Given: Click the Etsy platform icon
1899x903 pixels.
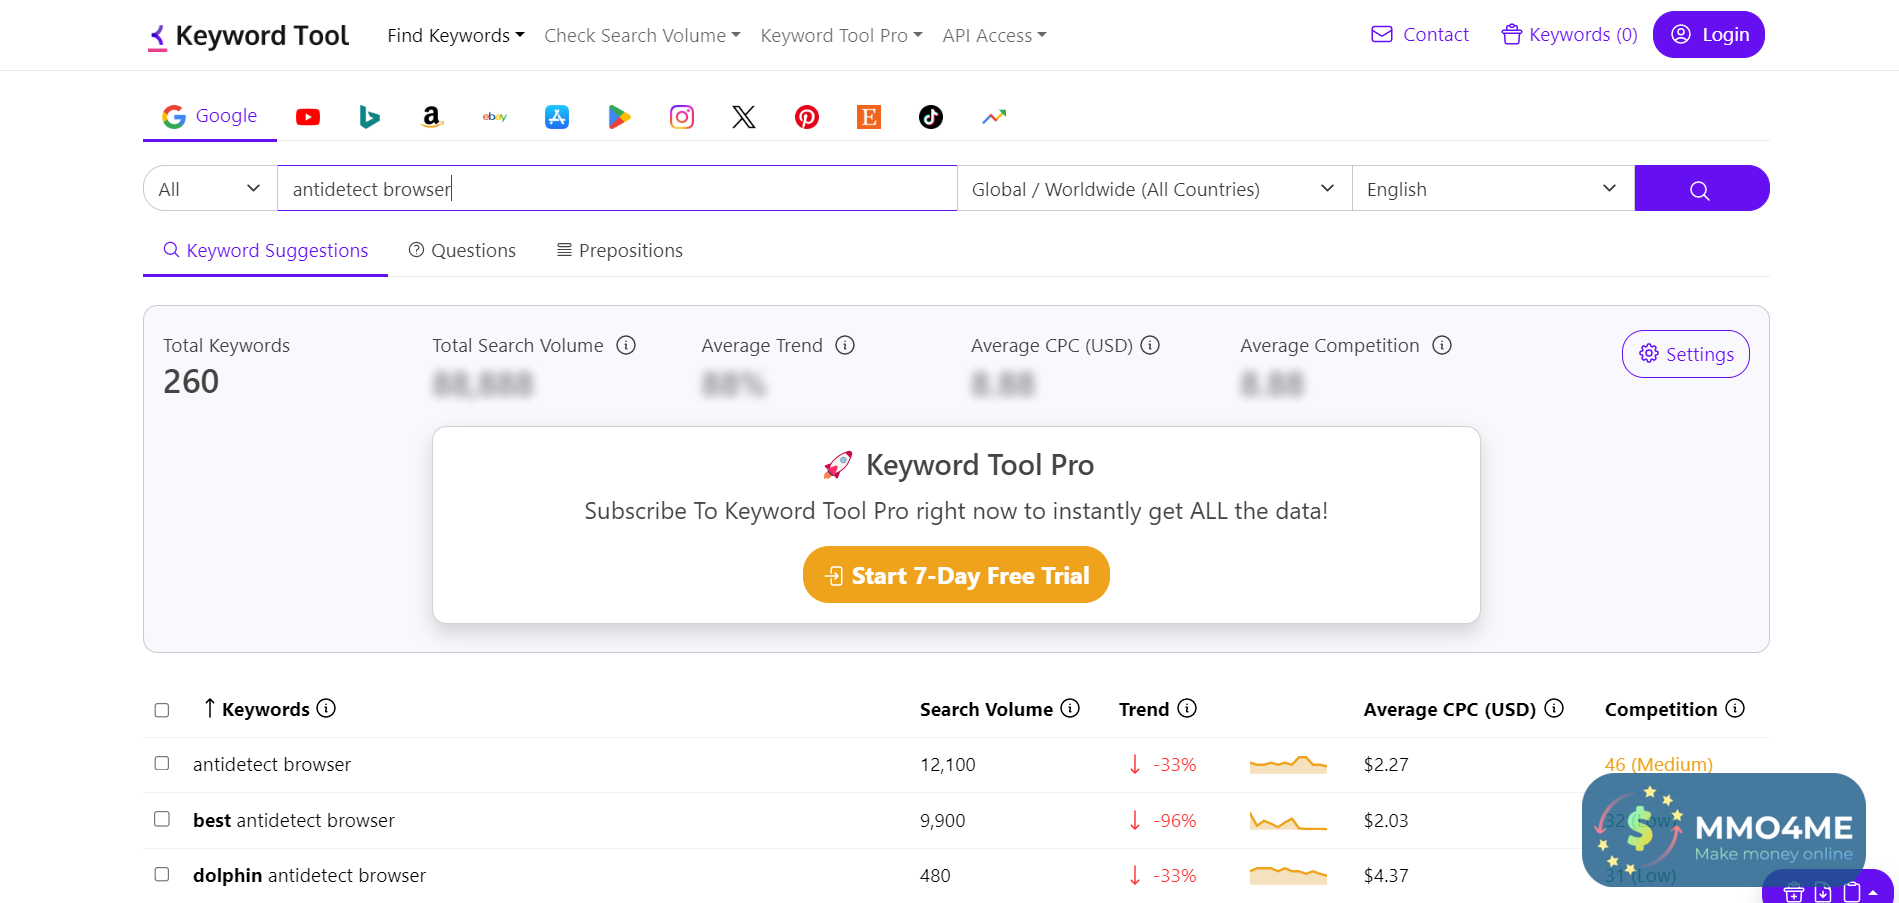Looking at the screenshot, I should click(x=869, y=117).
